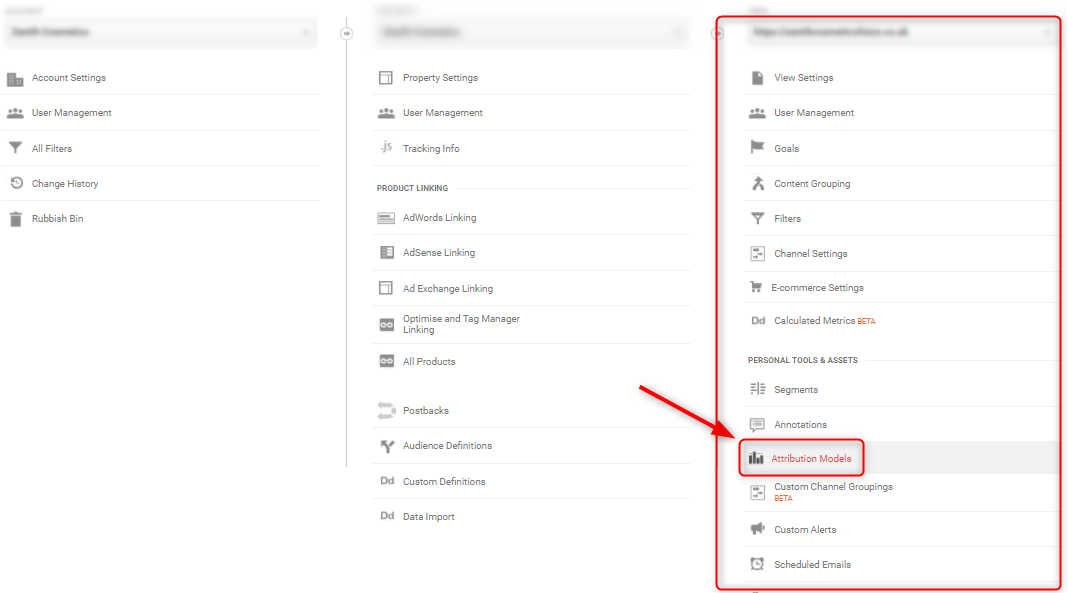Click the Ad Exchange Linking icon
The image size is (1068, 593).
pos(386,288)
